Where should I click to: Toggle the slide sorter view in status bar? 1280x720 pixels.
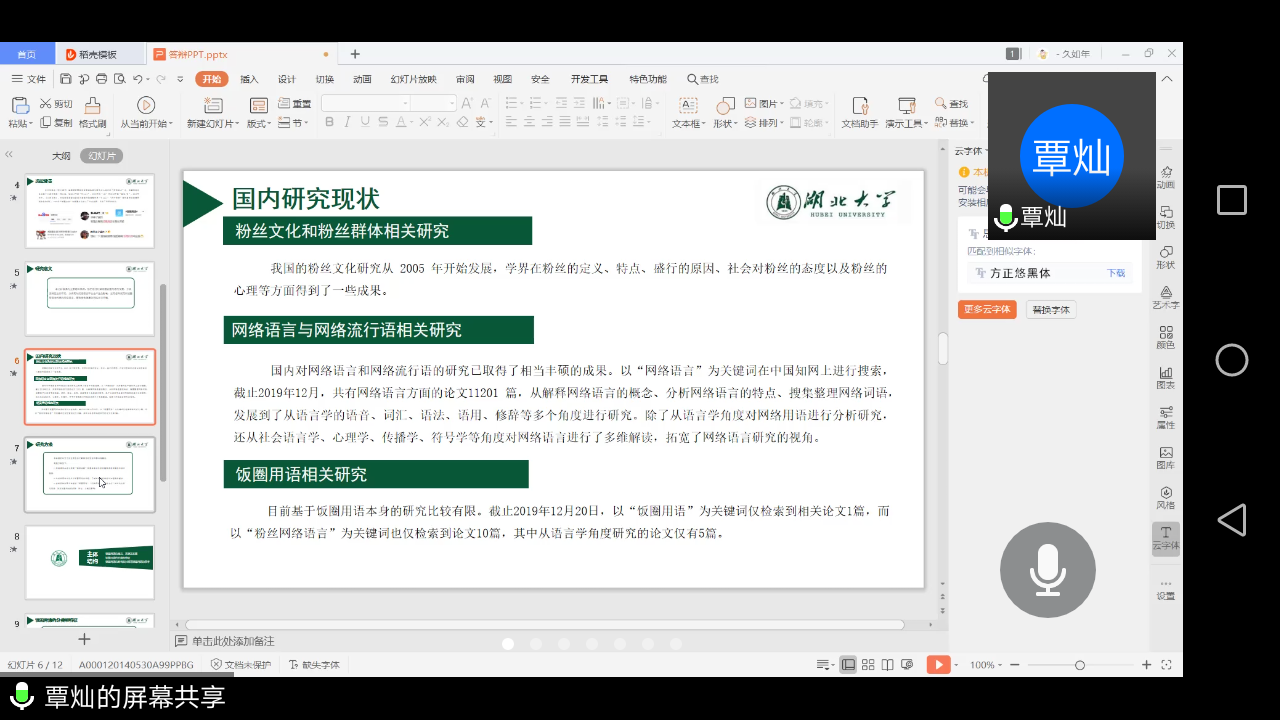pos(868,665)
